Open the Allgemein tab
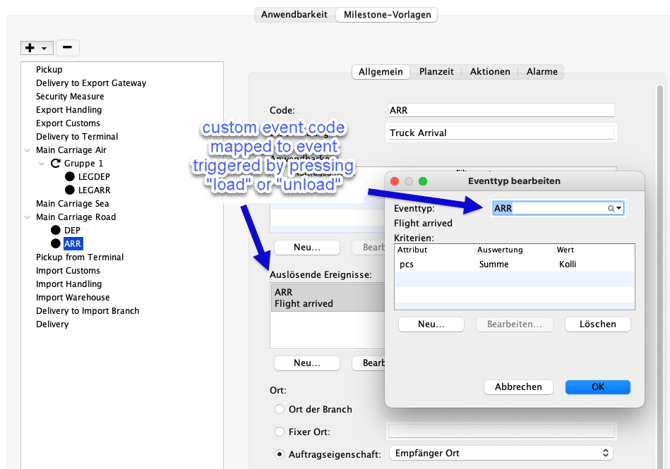 click(x=380, y=72)
